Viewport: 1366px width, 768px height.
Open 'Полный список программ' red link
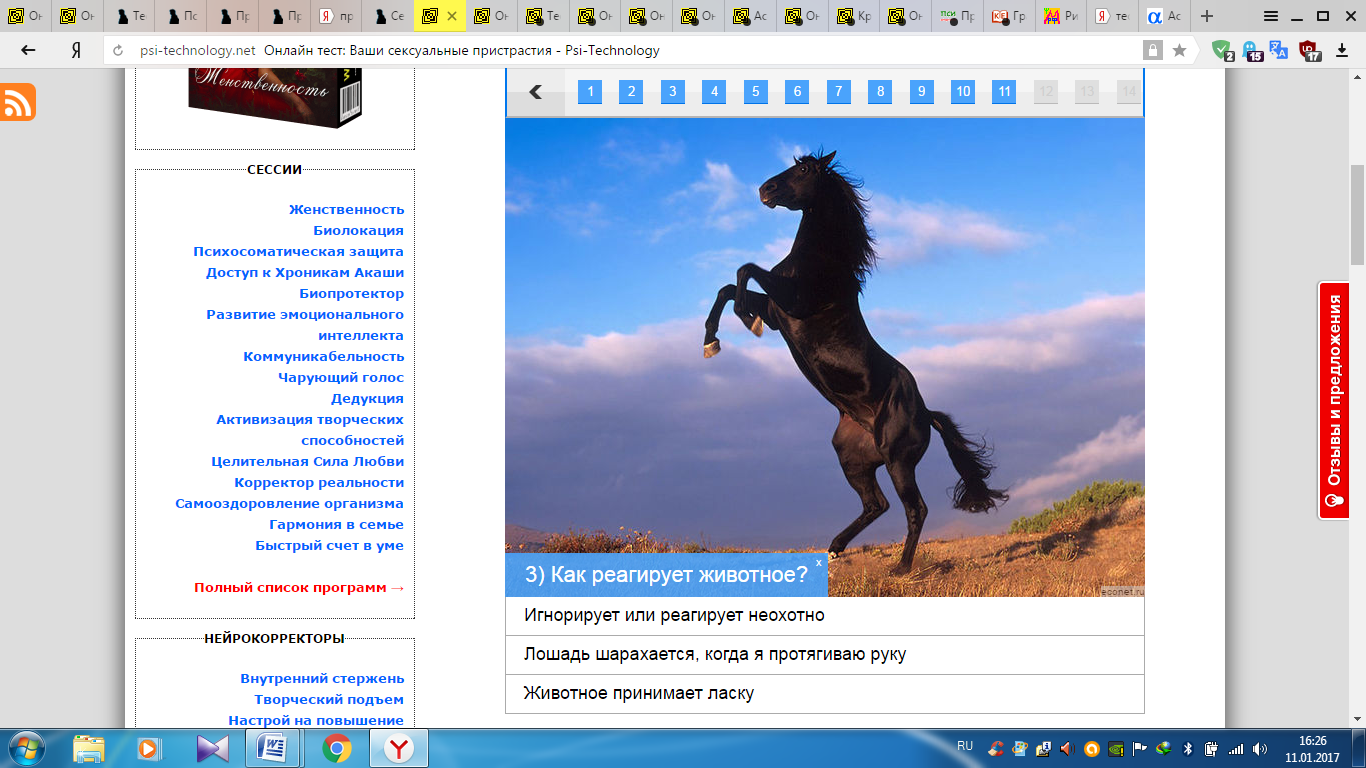[x=299, y=587]
